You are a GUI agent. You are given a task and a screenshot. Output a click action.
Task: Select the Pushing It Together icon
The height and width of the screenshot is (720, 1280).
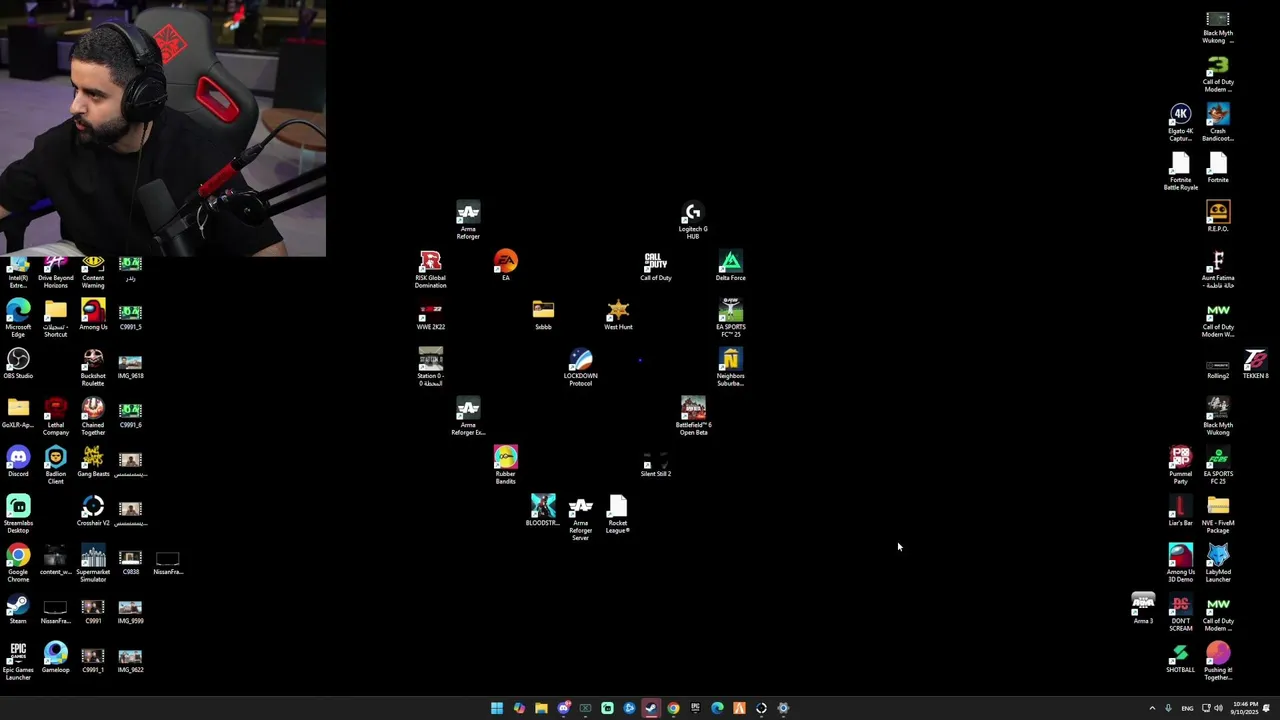(1218, 661)
